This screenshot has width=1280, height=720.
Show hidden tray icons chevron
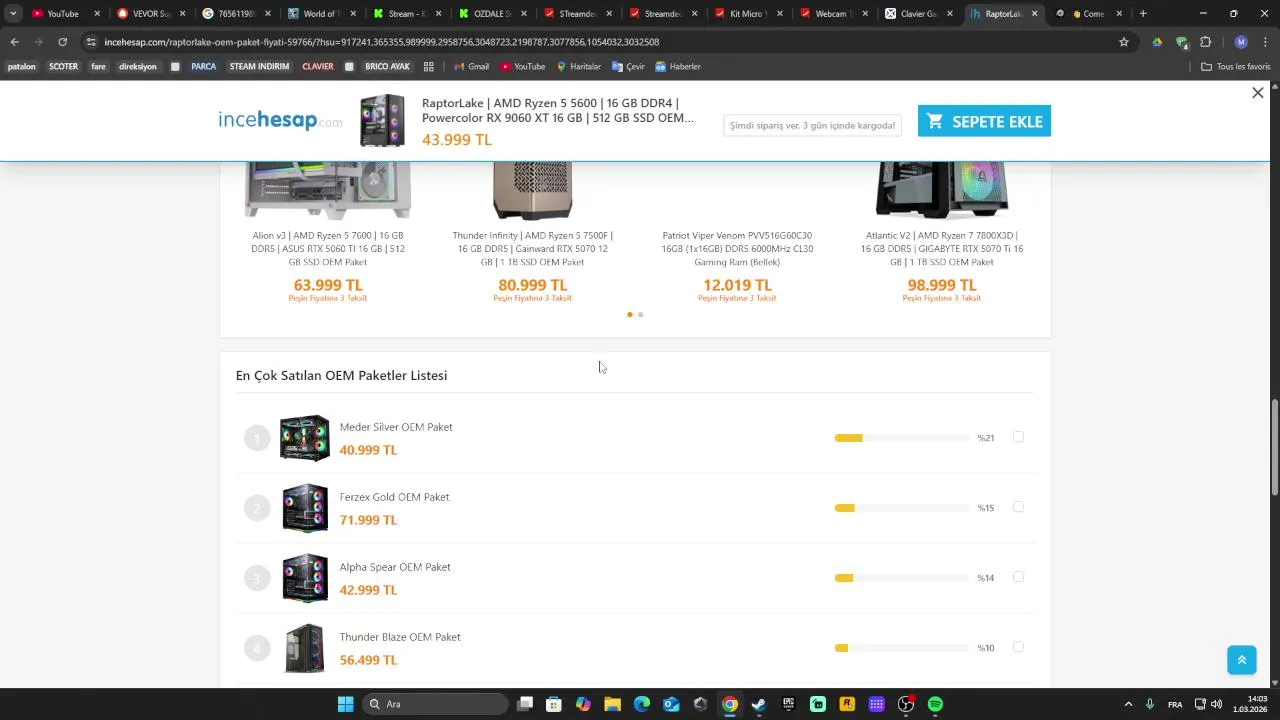pos(1128,704)
